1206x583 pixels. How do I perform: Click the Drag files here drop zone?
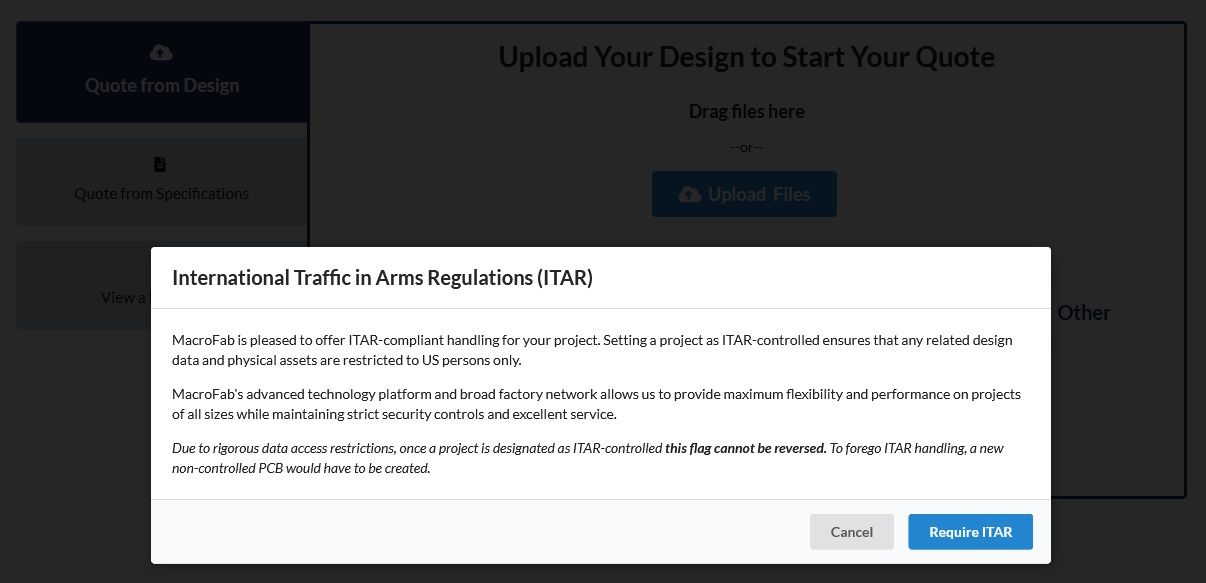point(746,111)
